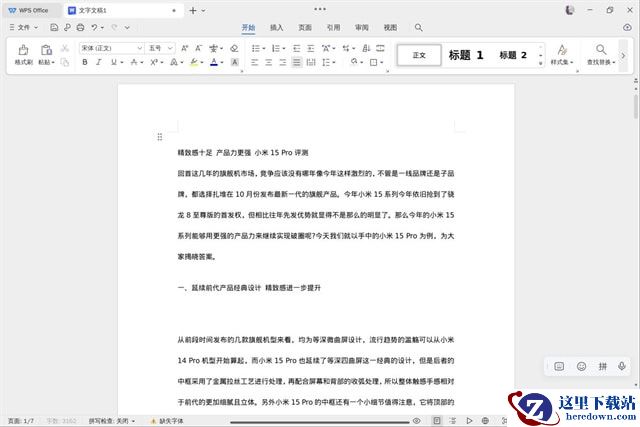Expand the bullet list dropdown arrow

pos(264,49)
